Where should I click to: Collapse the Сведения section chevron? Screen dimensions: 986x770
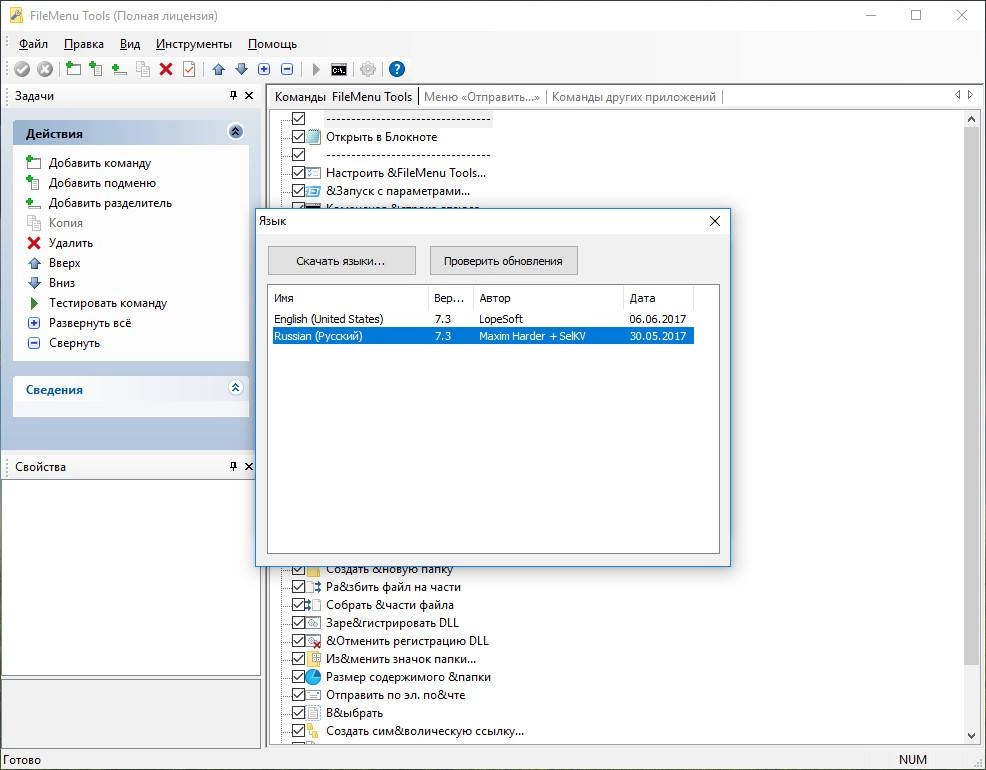coord(236,387)
